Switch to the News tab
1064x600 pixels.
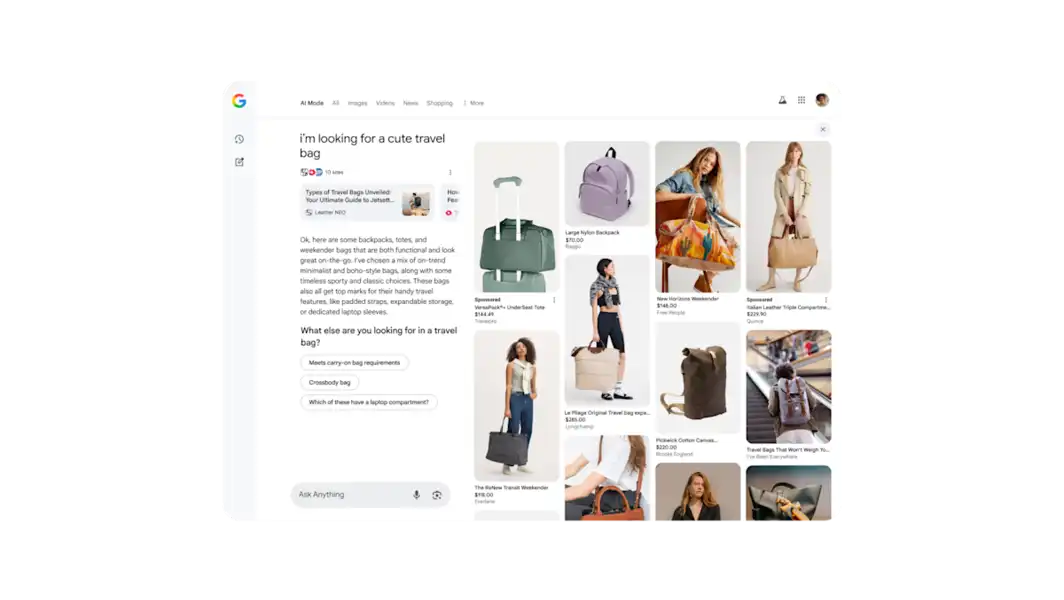(410, 103)
